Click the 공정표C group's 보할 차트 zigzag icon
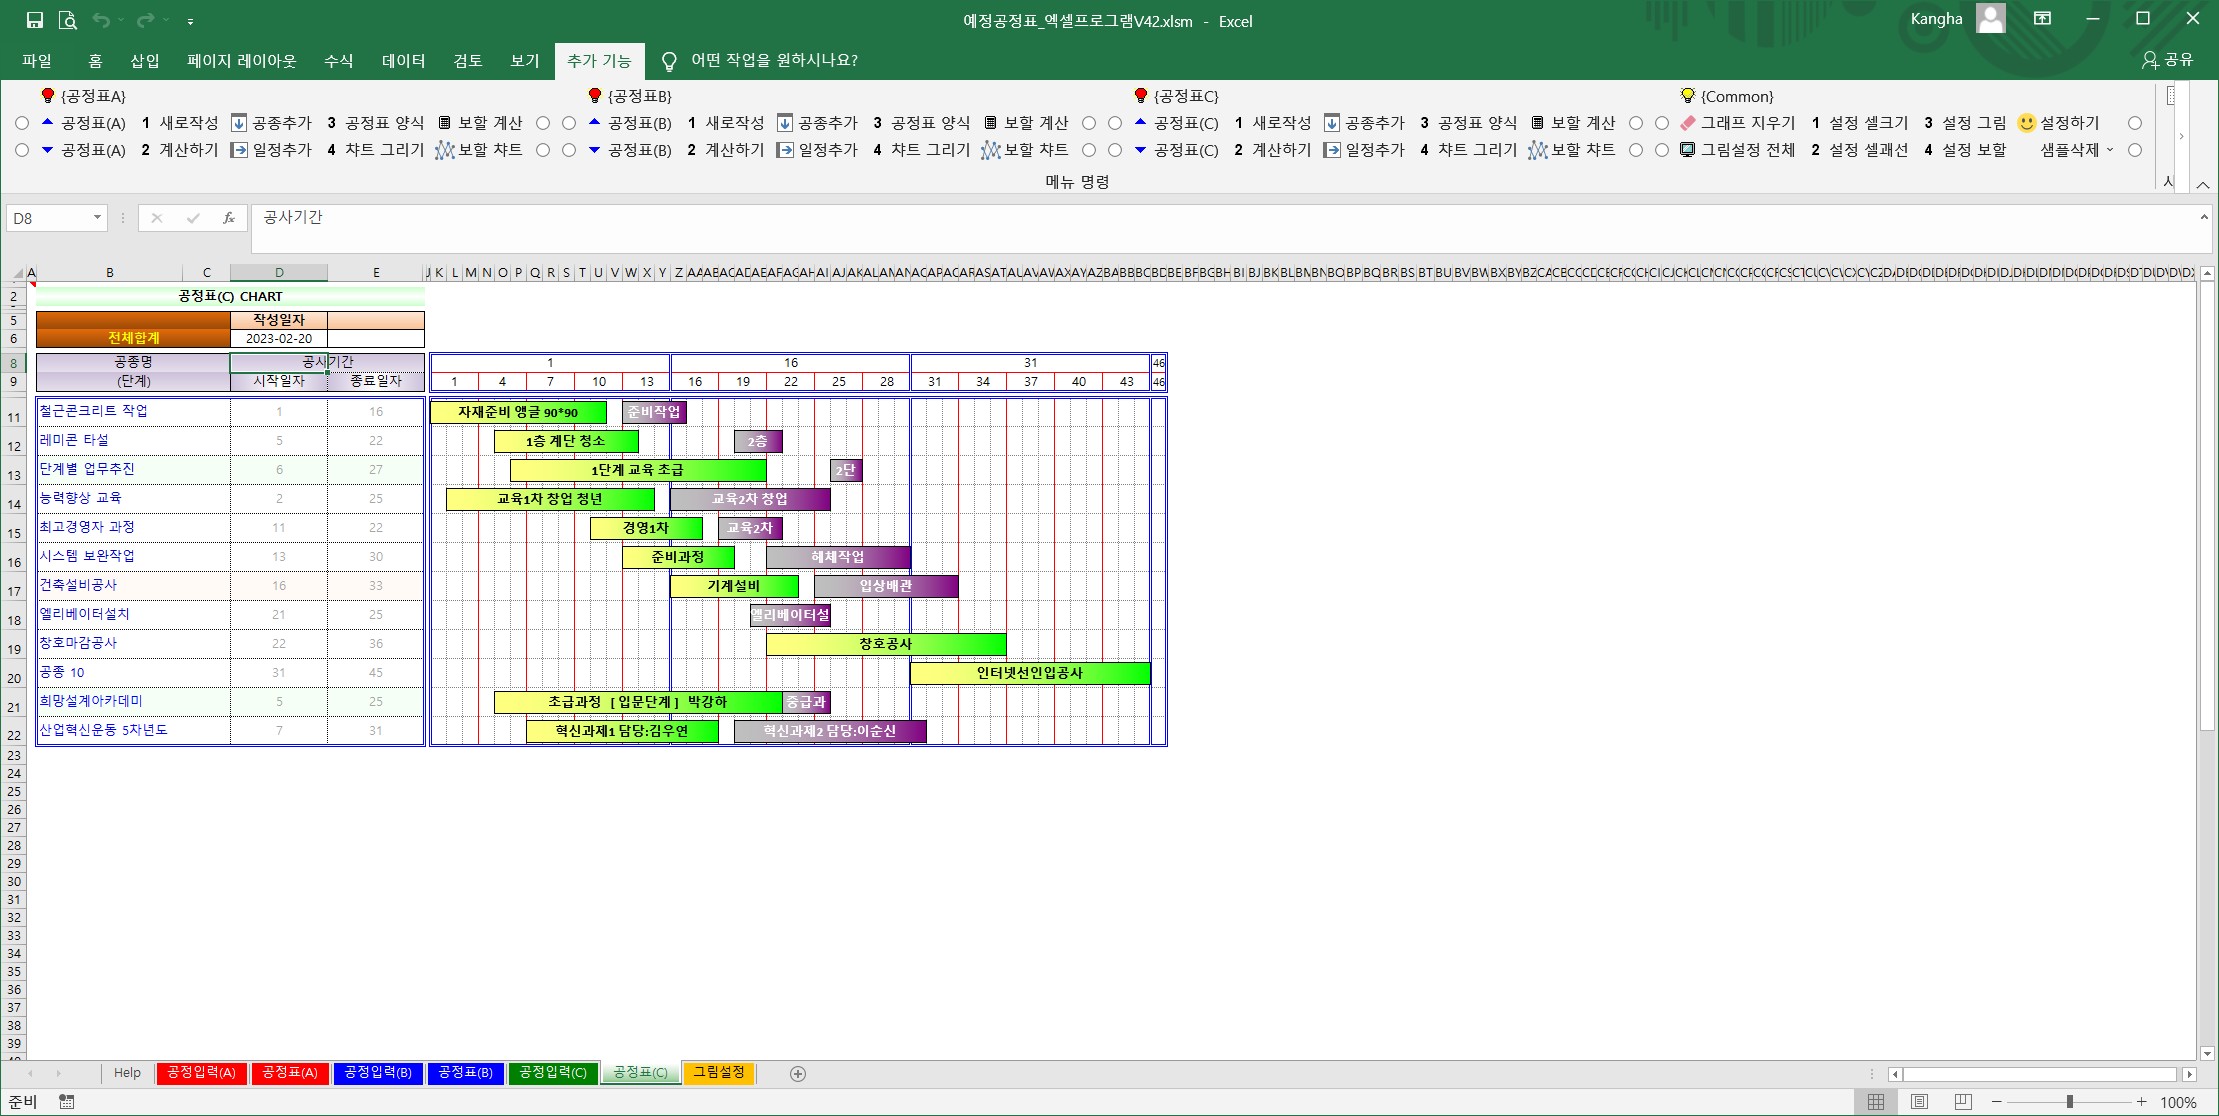The height and width of the screenshot is (1116, 2219). (1537, 150)
